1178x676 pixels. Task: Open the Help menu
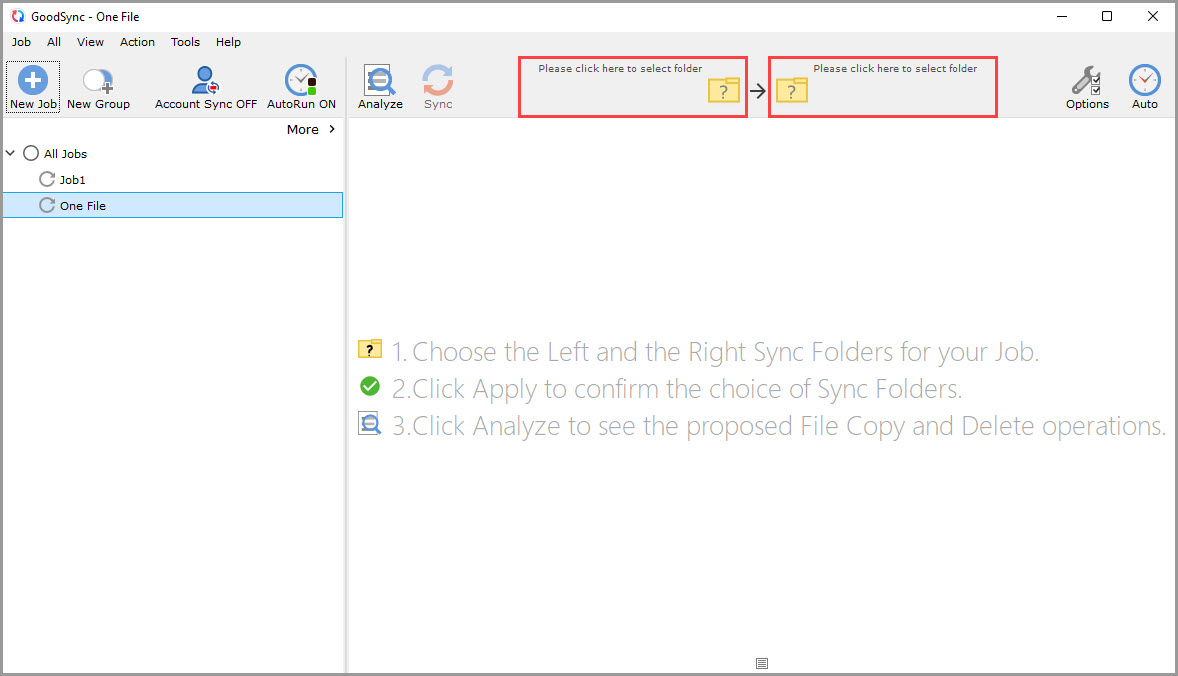228,42
